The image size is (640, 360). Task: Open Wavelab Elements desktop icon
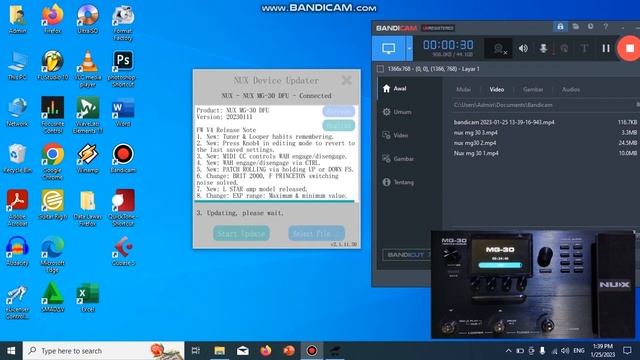click(88, 116)
